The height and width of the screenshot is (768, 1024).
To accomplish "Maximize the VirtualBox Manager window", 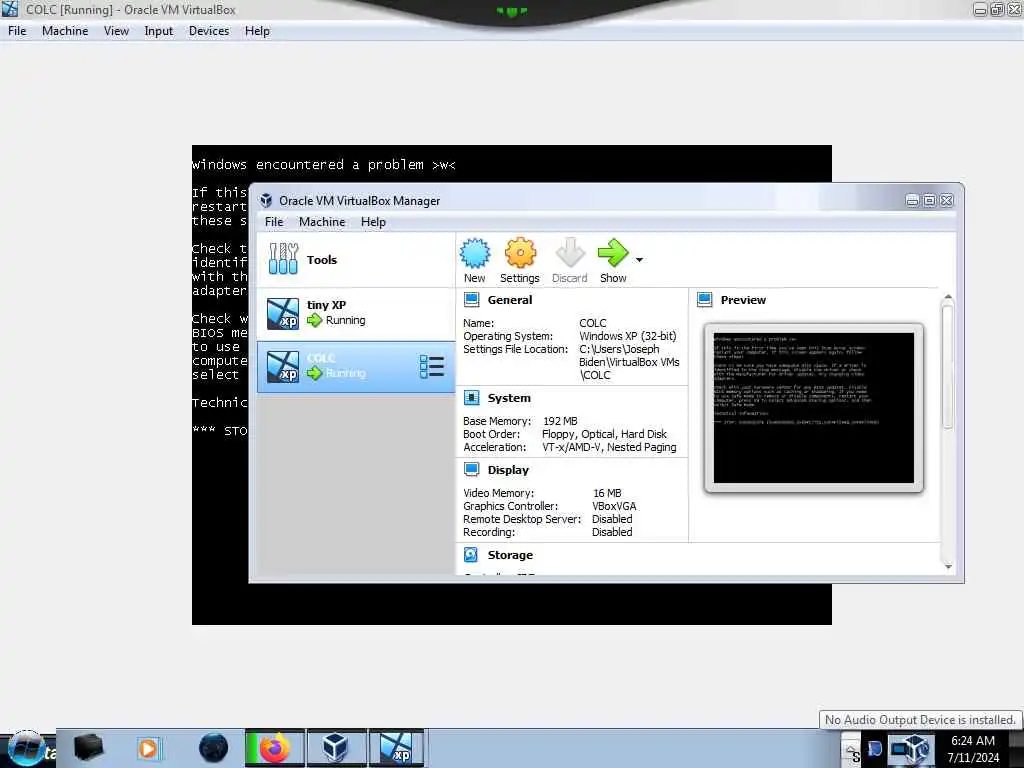I will tap(929, 200).
